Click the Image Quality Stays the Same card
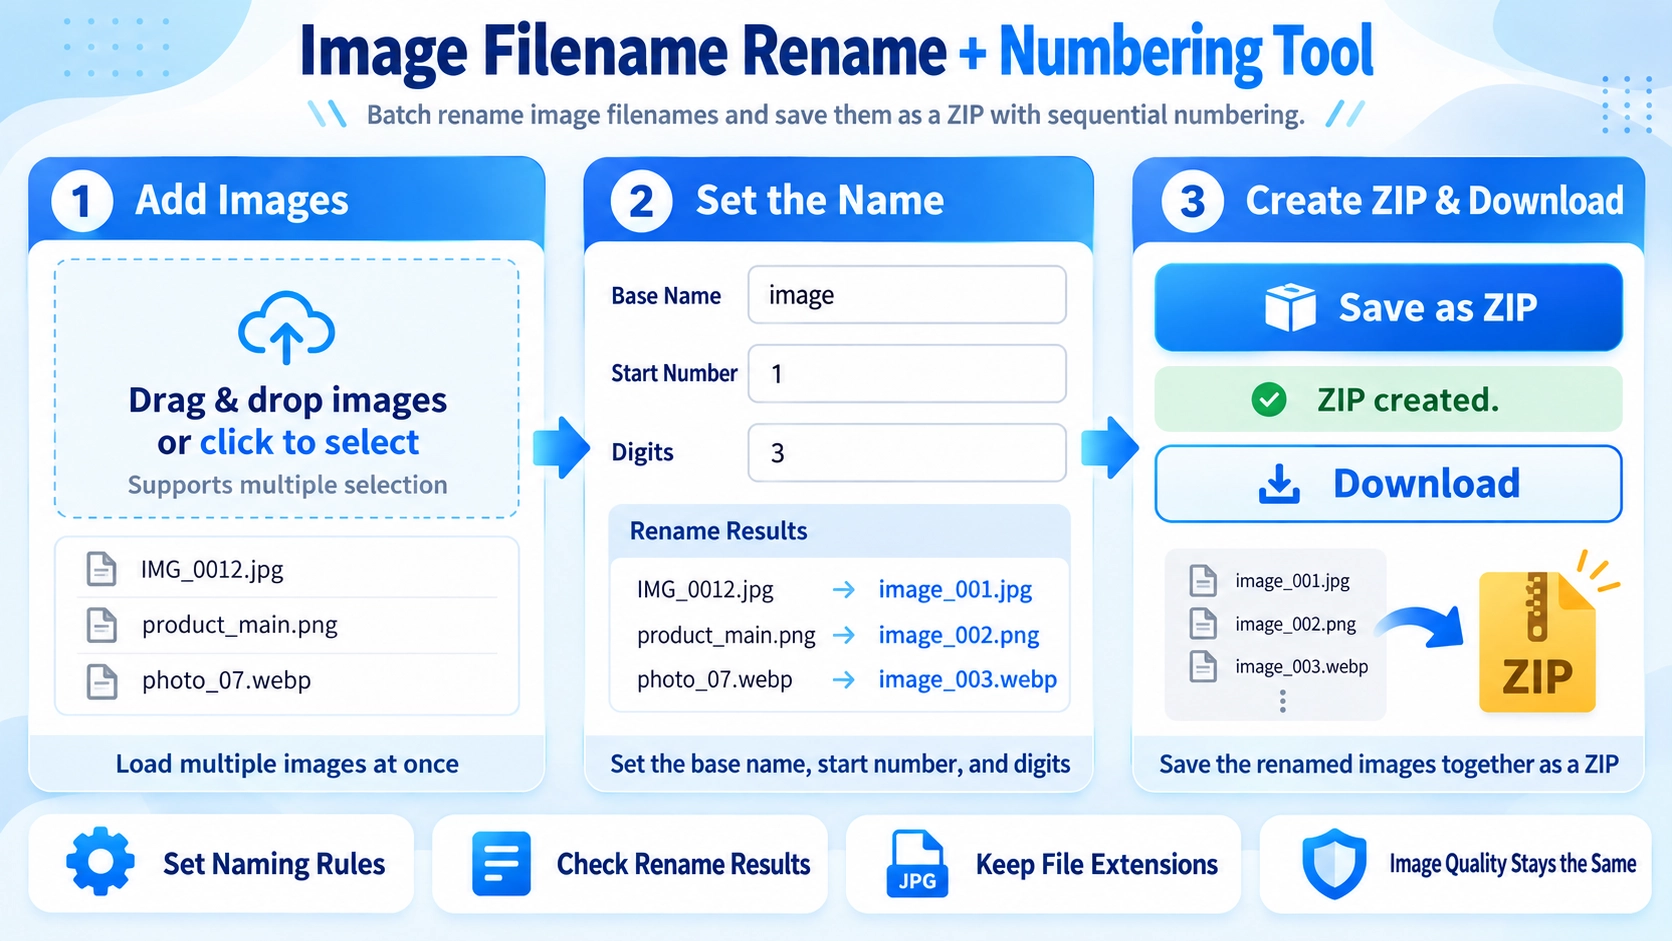Screen dimensions: 1672x941 1455,863
